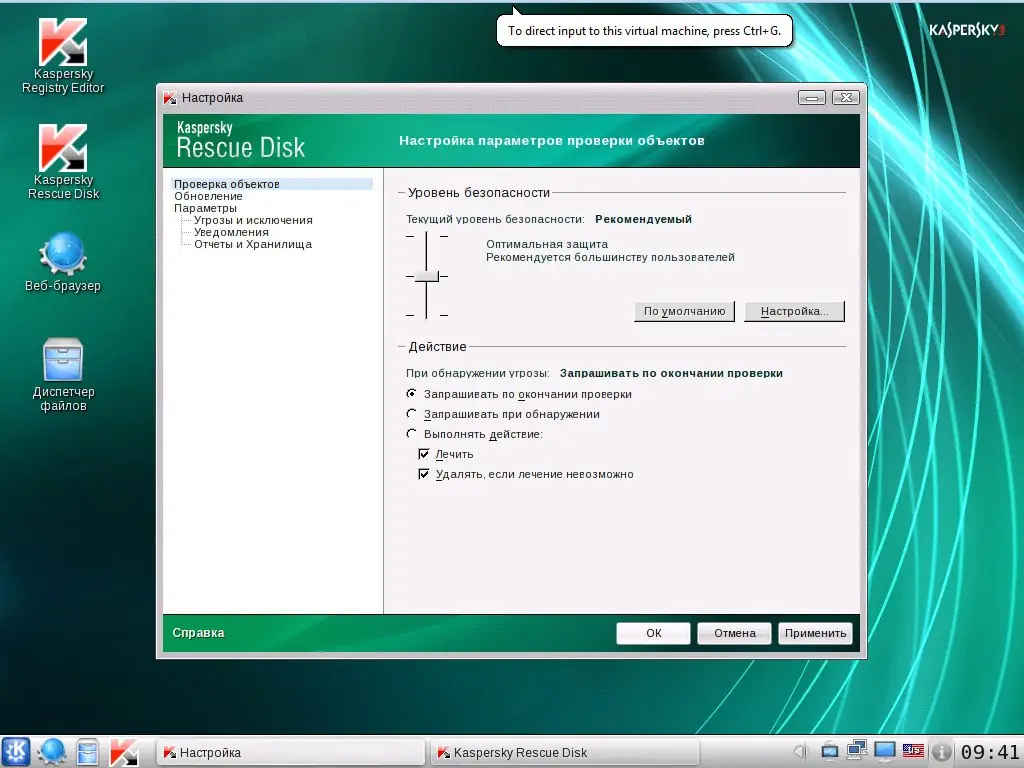
Task: Click the removable device tray icon
Action: coord(829,752)
